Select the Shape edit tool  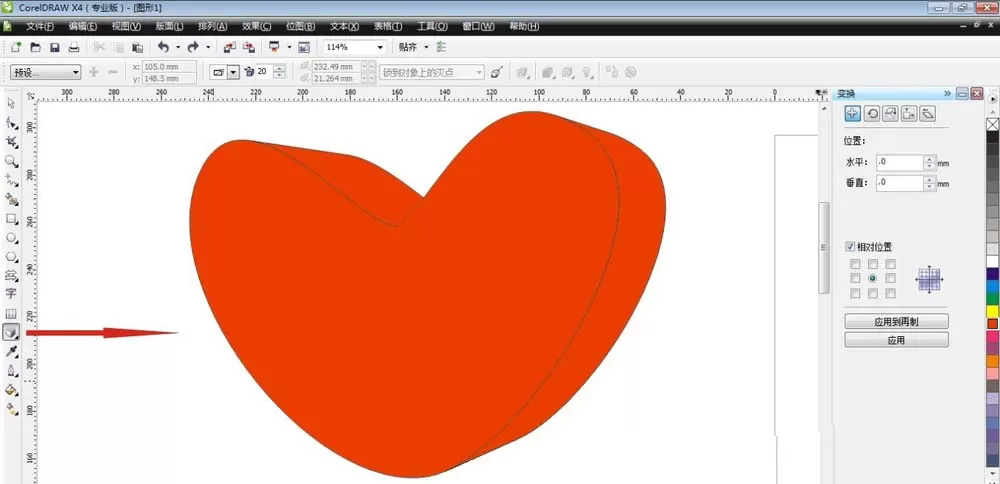(11, 122)
